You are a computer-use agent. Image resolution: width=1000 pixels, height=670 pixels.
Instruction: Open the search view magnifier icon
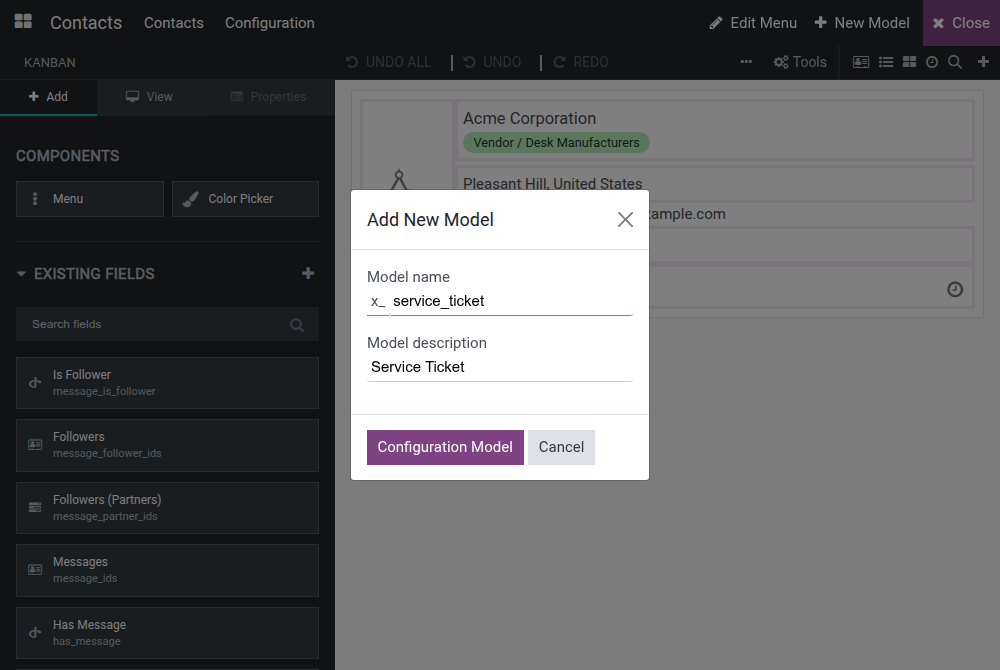click(955, 62)
